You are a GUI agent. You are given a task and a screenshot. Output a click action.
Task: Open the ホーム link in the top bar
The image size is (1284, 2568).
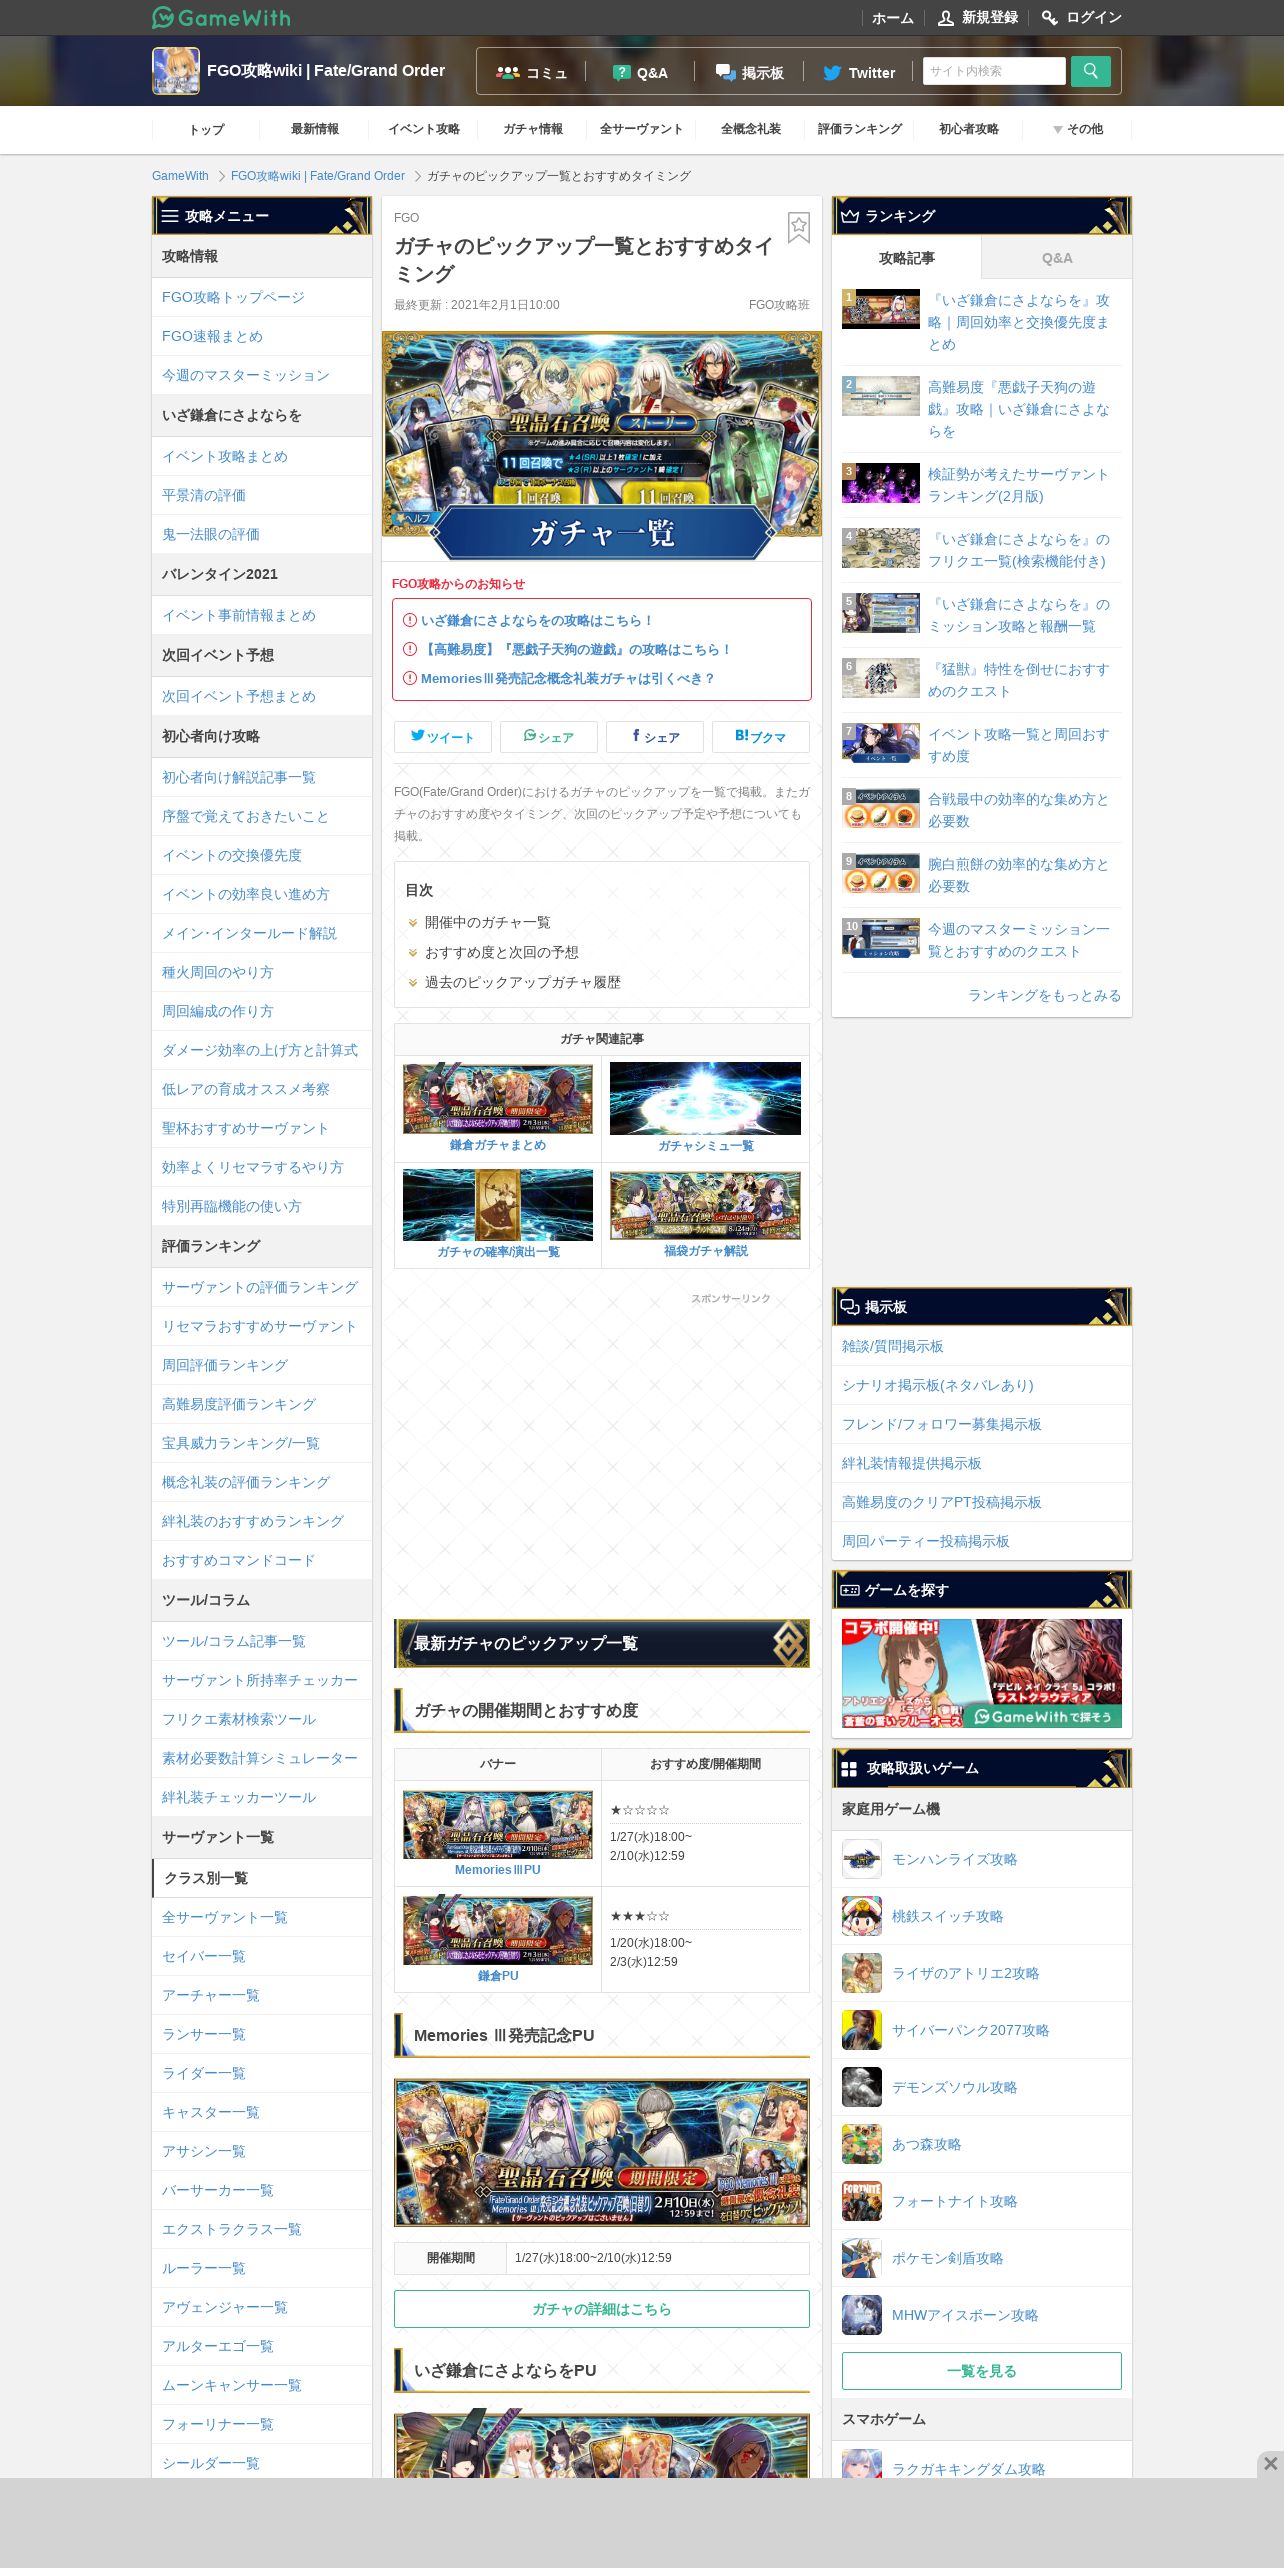[x=892, y=18]
